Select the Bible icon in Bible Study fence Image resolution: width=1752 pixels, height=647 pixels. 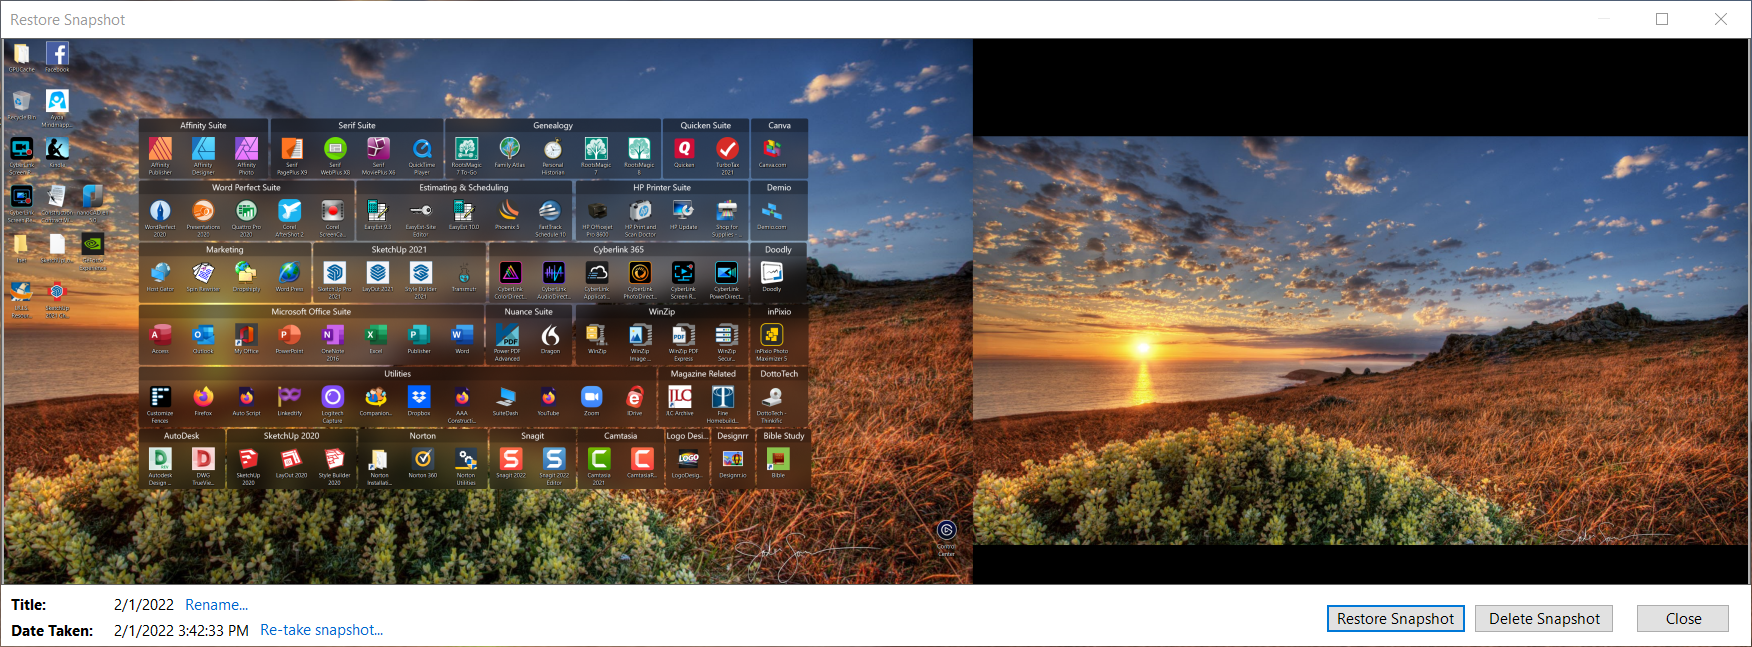pos(777,463)
